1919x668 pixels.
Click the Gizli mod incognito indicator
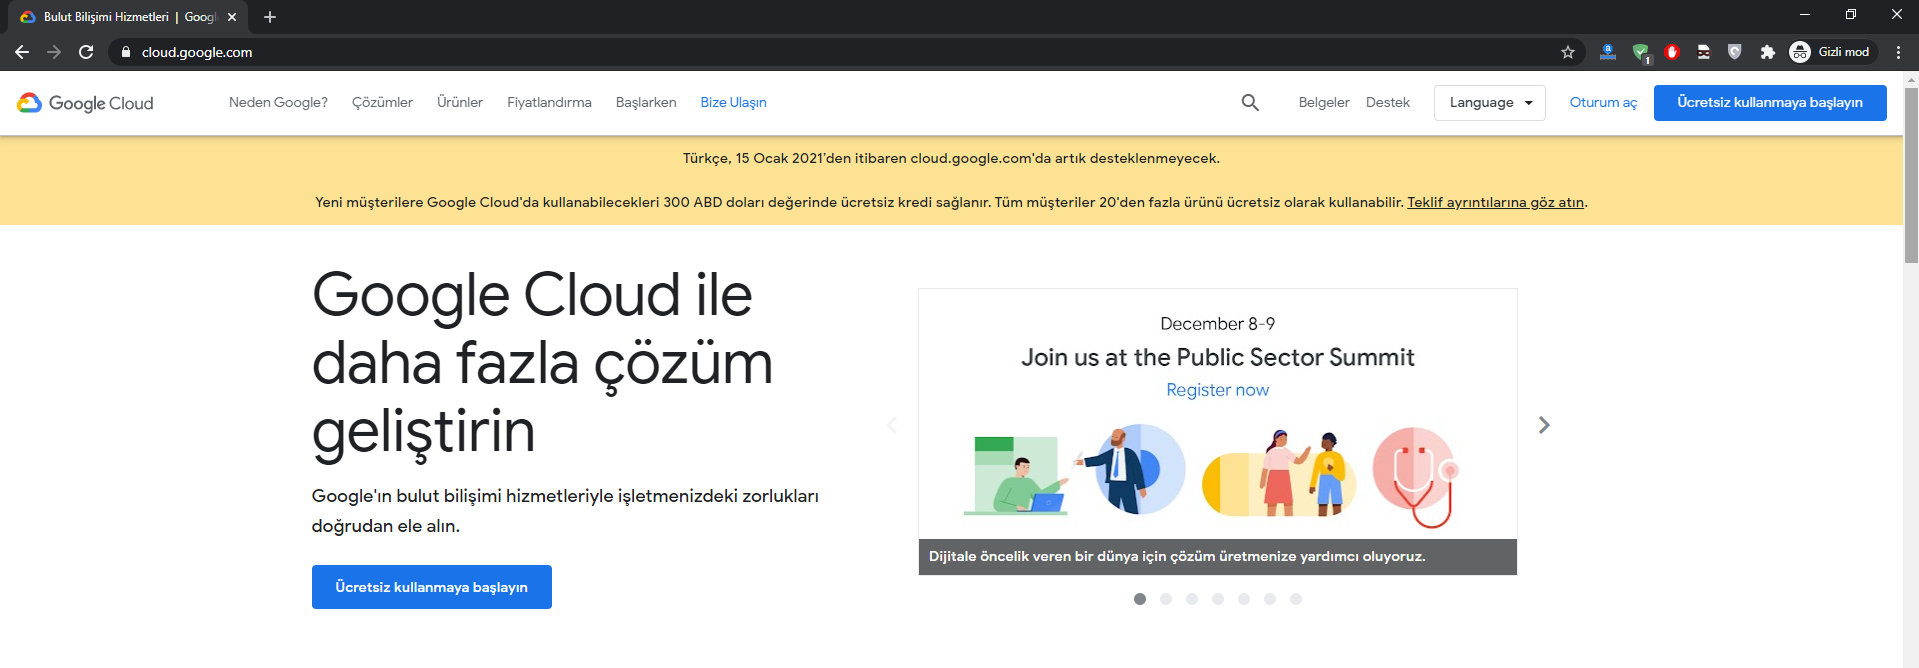1830,52
